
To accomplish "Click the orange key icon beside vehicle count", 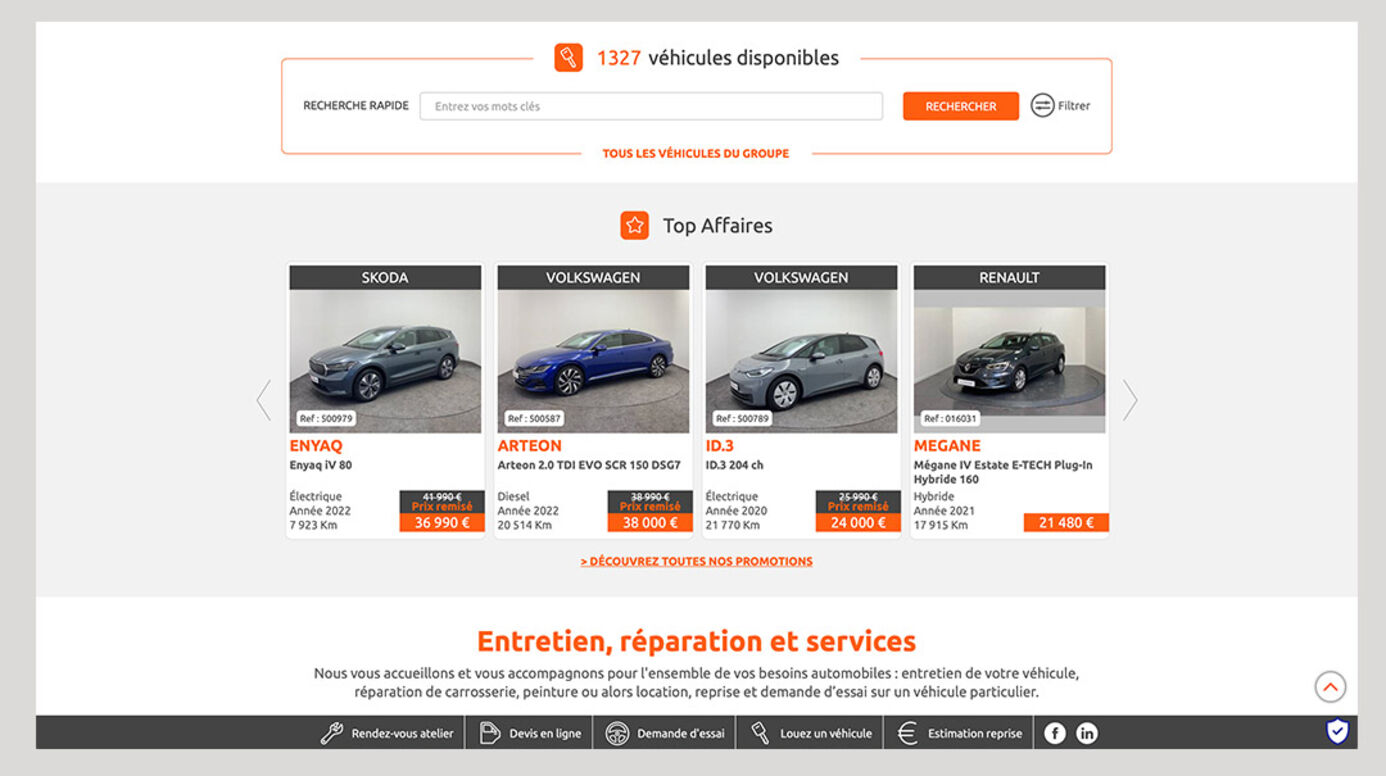I will (x=568, y=58).
